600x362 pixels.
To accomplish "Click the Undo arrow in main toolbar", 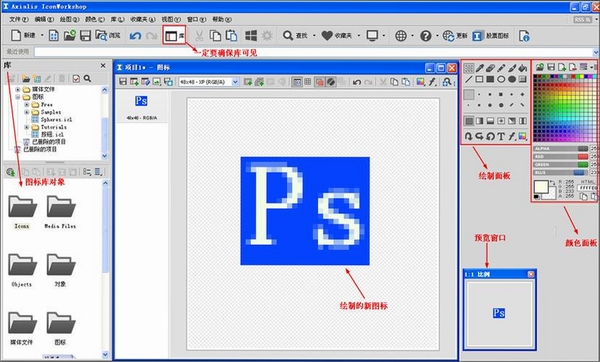I will (x=135, y=36).
